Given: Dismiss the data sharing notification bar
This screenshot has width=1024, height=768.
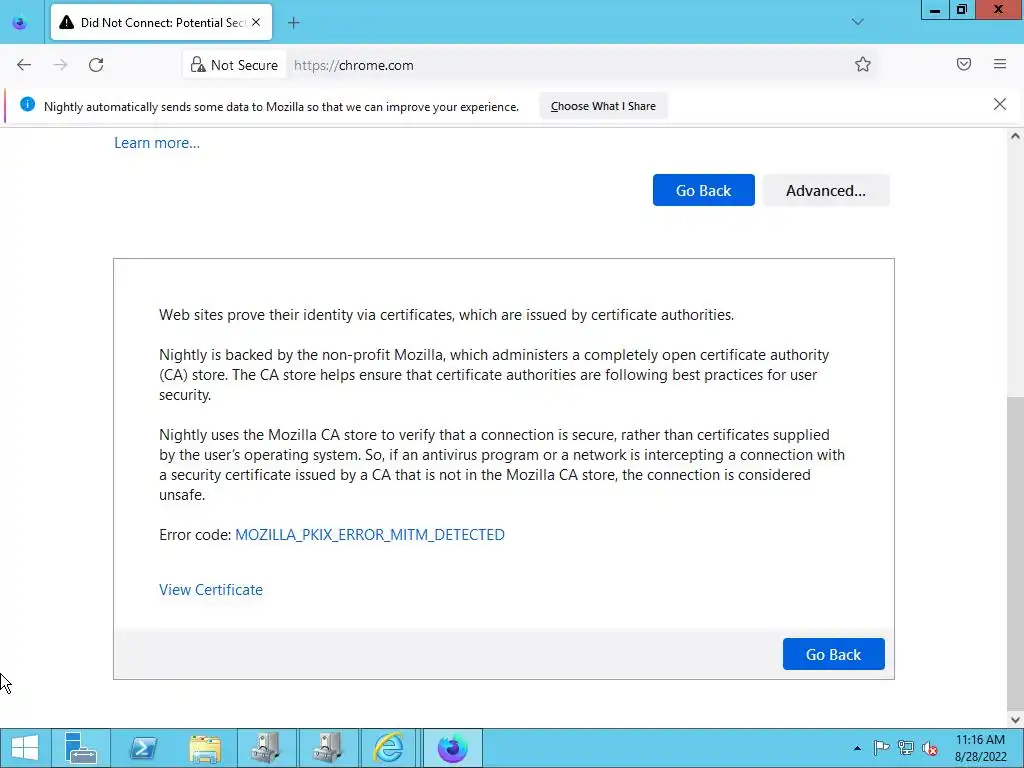Looking at the screenshot, I should [999, 104].
